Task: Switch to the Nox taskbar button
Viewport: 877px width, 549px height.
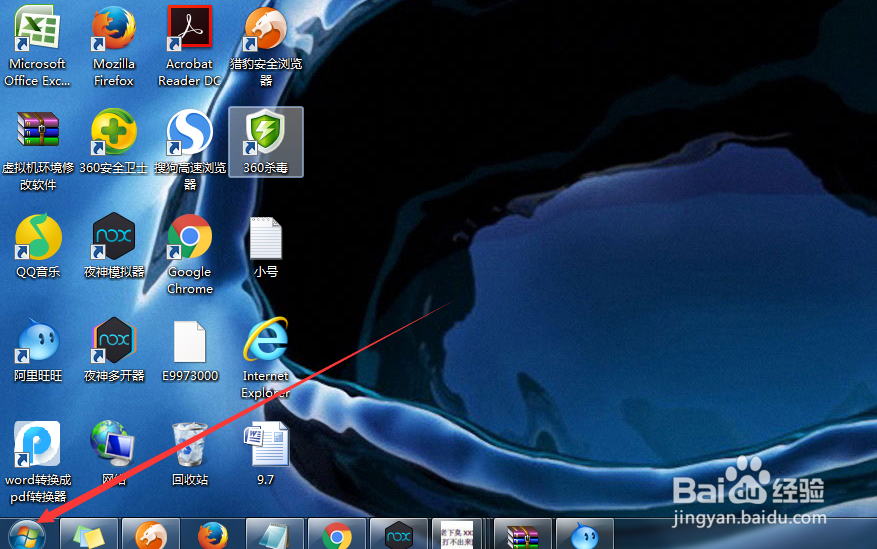Action: 399,534
